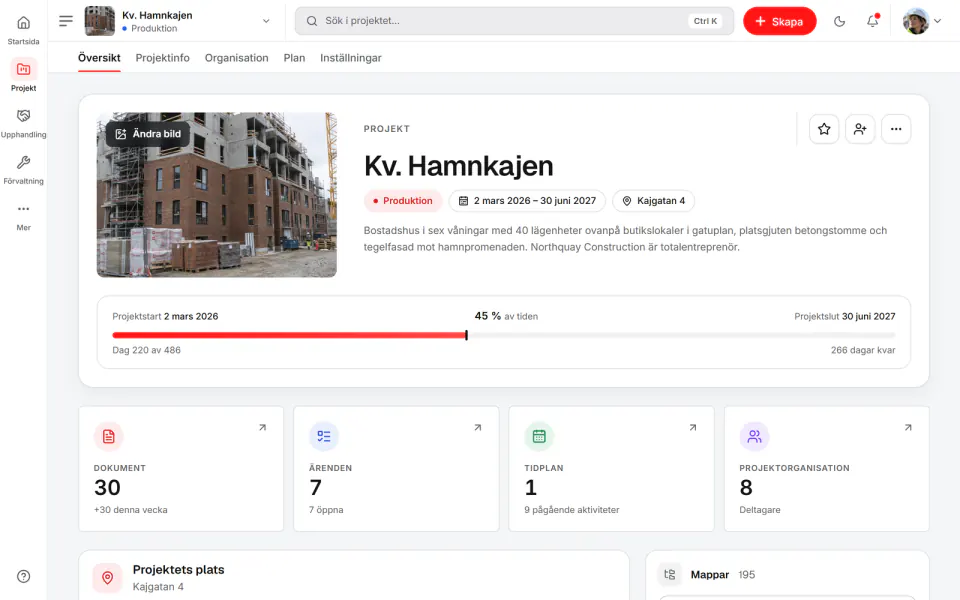The image size is (960, 600).
Task: Click the Tidplan calendar icon
Action: point(539,437)
